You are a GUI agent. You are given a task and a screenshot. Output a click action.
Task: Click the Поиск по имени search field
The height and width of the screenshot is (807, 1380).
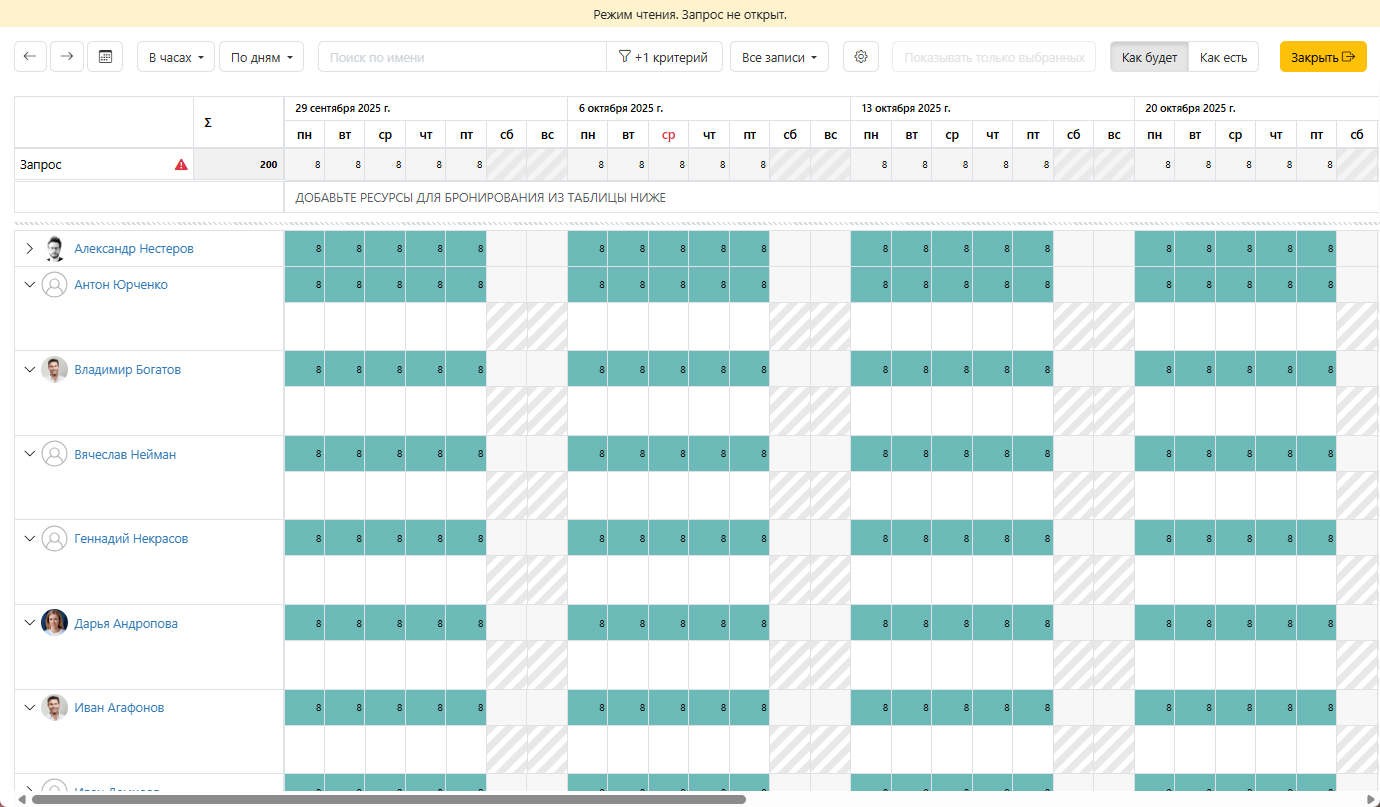tap(462, 57)
